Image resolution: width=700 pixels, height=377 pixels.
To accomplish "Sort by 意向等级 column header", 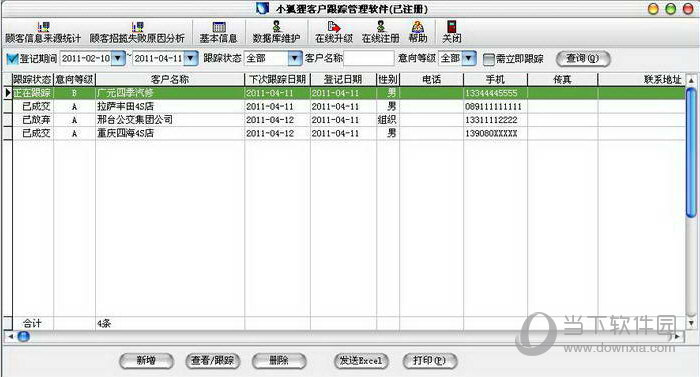I will [75, 80].
